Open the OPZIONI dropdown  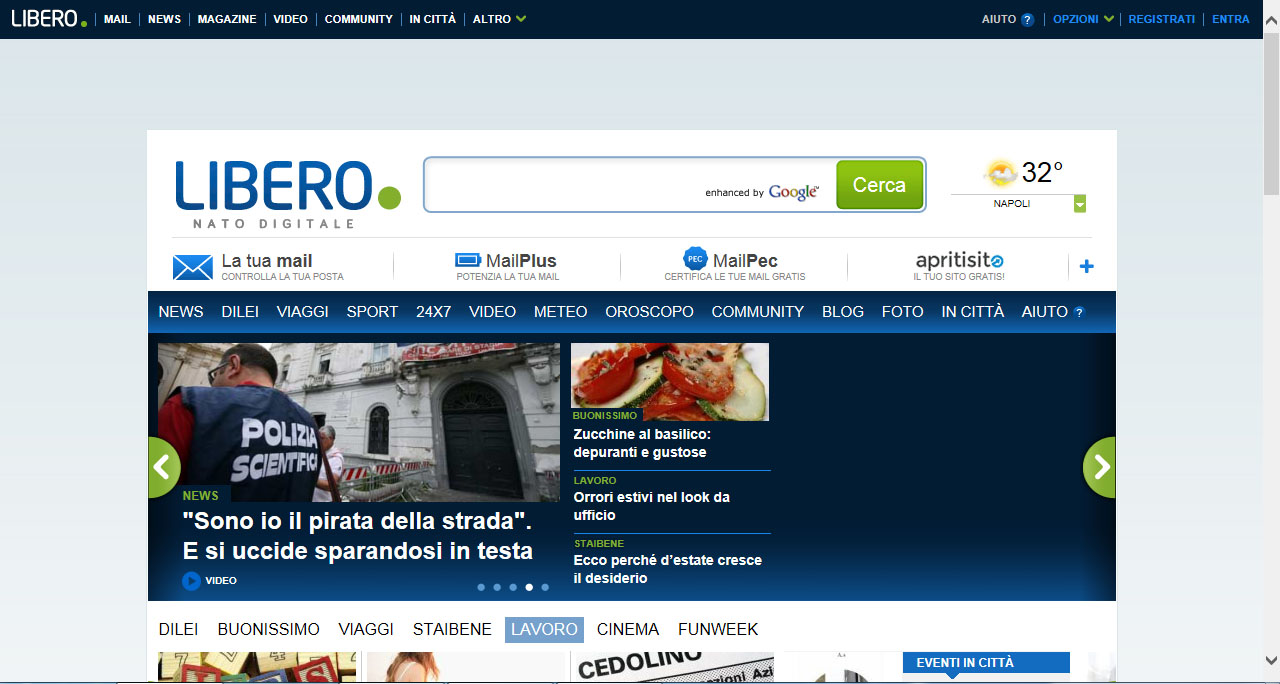[x=1082, y=18]
